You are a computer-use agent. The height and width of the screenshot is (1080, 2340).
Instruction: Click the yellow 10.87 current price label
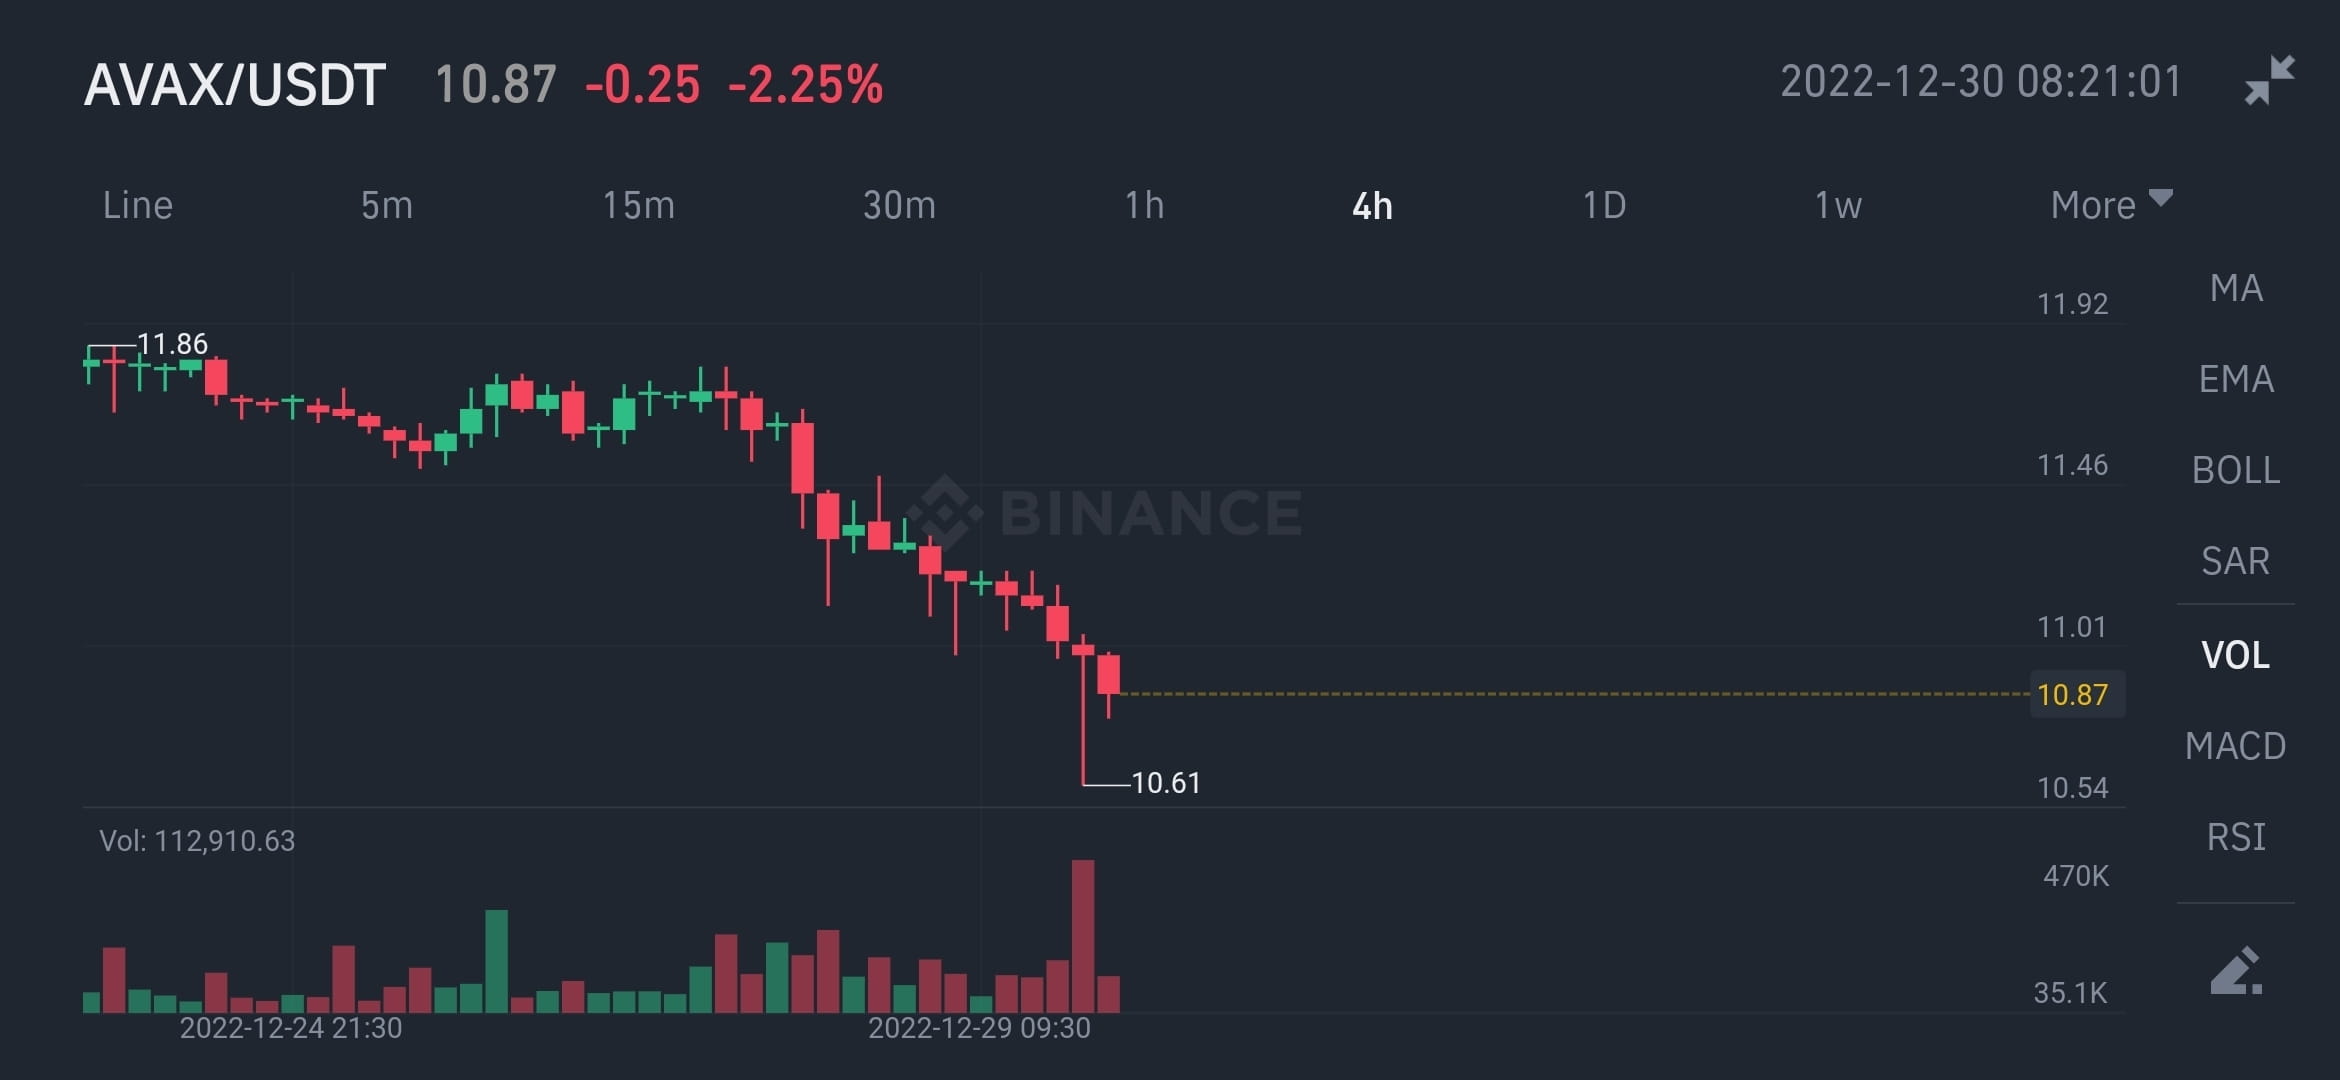2077,695
